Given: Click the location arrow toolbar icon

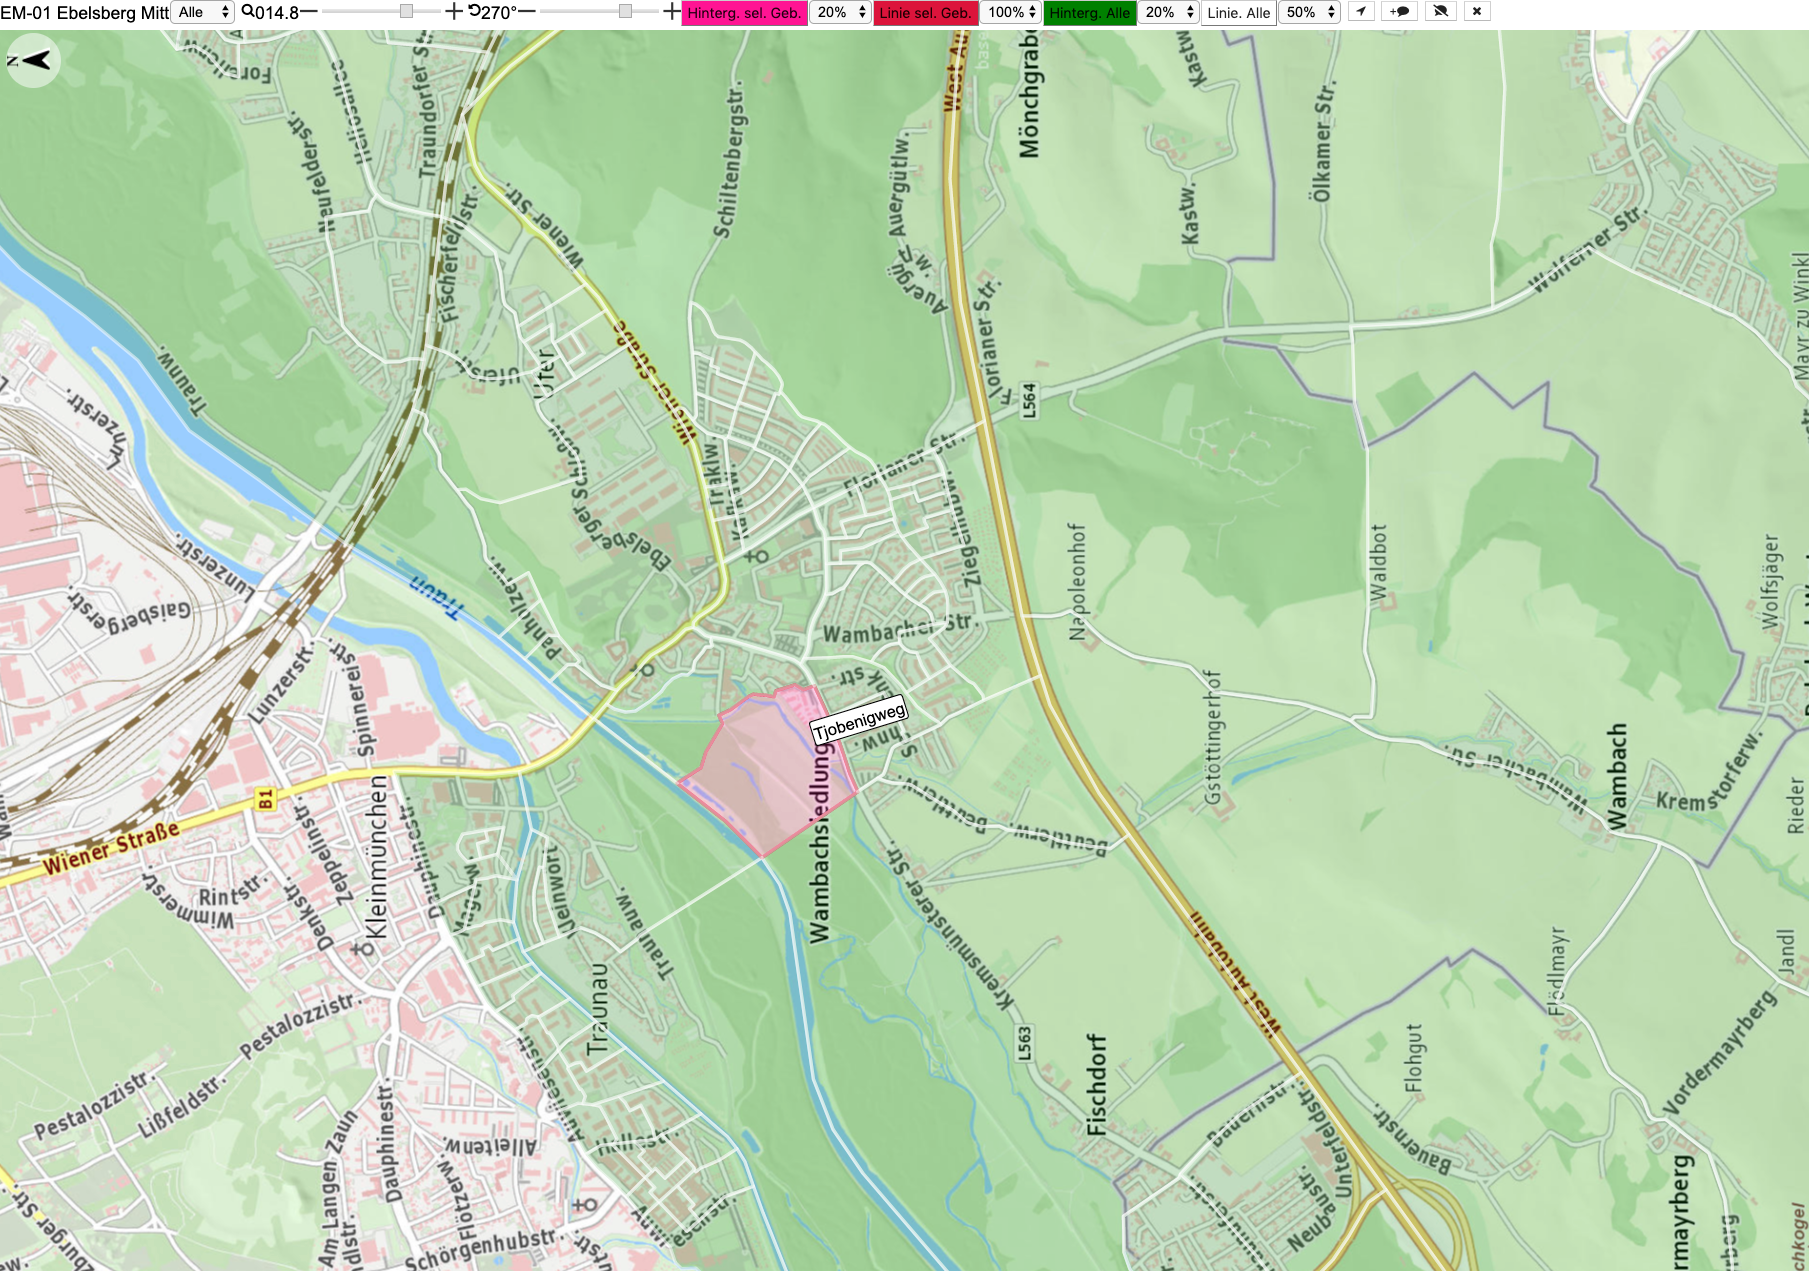Looking at the screenshot, I should tap(1361, 12).
